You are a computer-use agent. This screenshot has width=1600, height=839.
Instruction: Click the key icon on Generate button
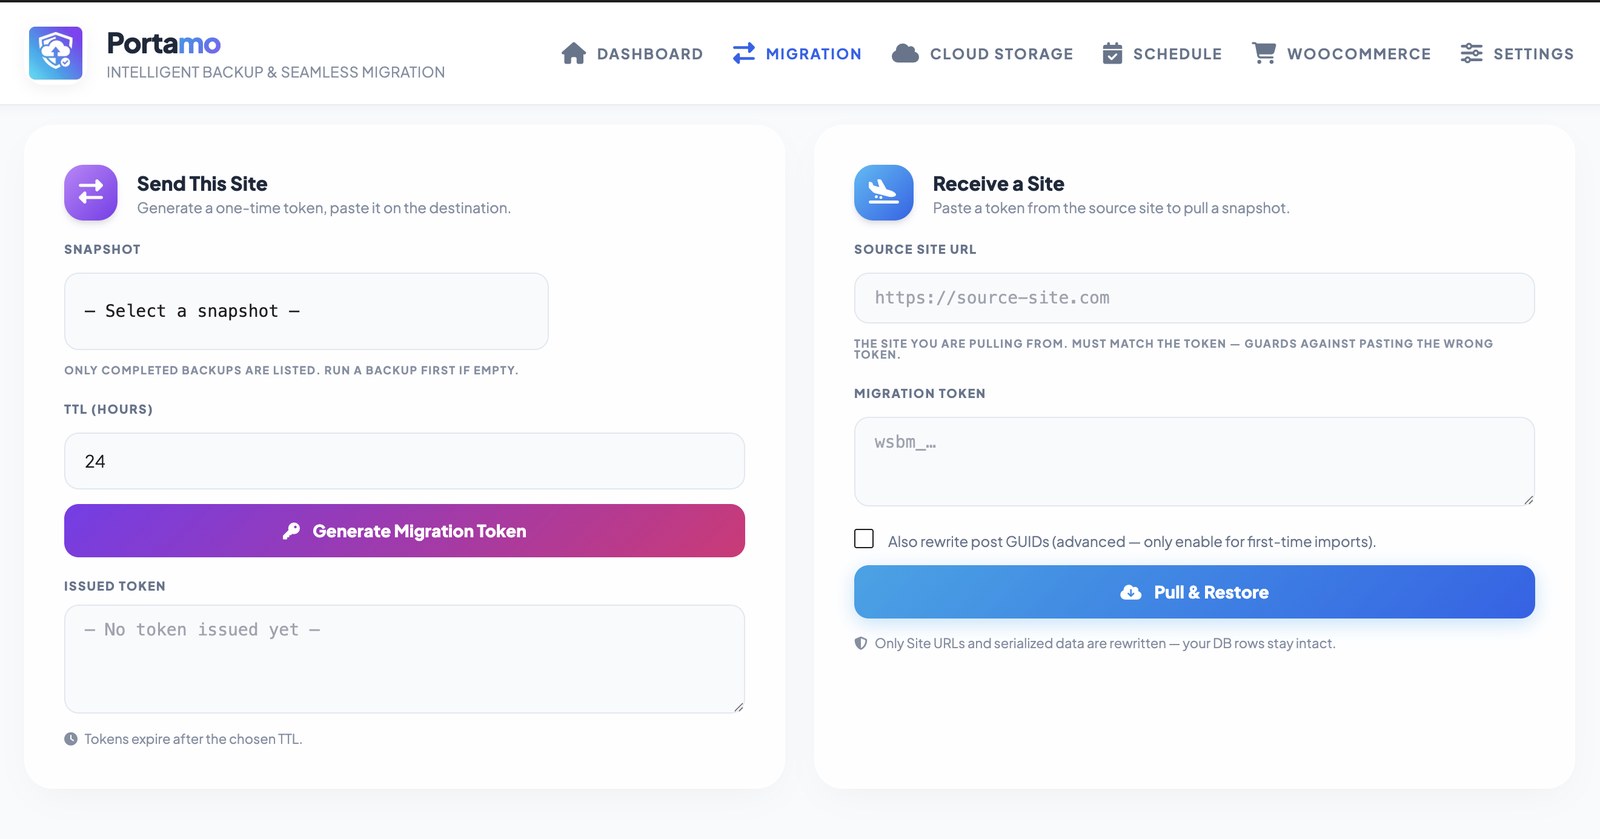[291, 531]
